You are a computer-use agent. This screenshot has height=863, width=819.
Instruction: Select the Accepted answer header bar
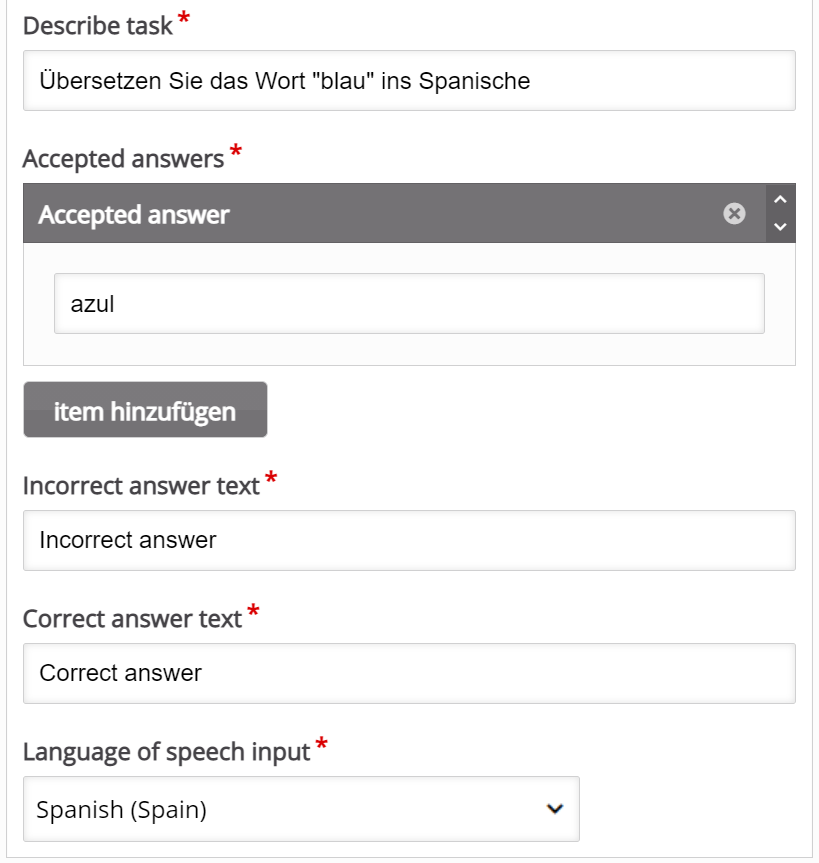pyautogui.click(x=300, y=214)
